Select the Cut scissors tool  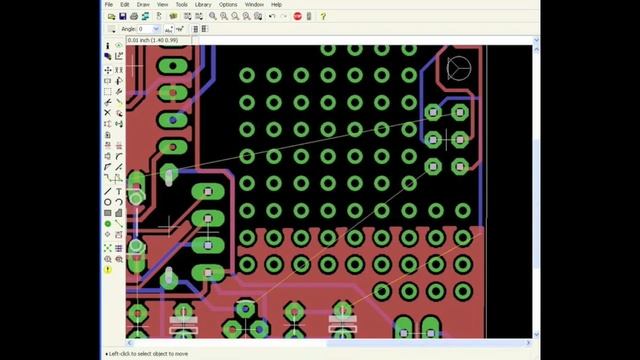click(108, 102)
